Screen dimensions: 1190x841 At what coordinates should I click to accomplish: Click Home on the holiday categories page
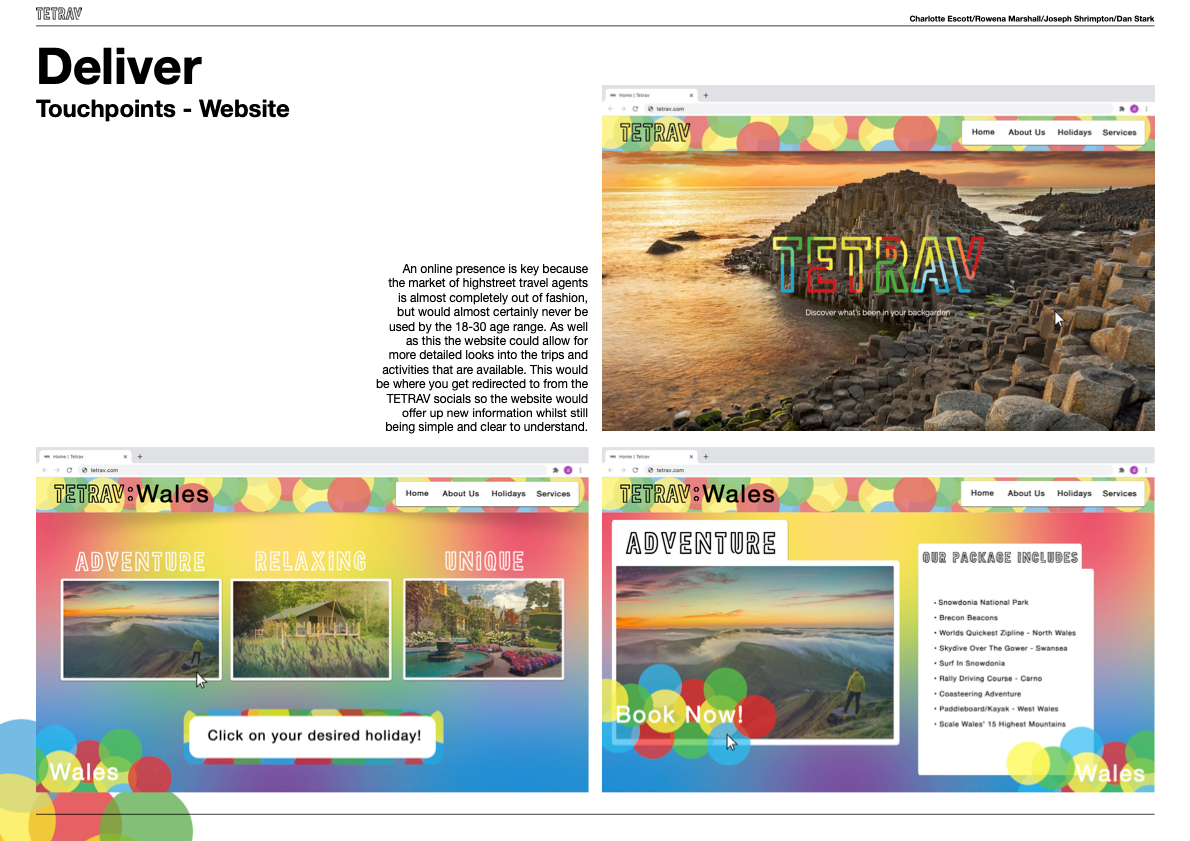417,493
